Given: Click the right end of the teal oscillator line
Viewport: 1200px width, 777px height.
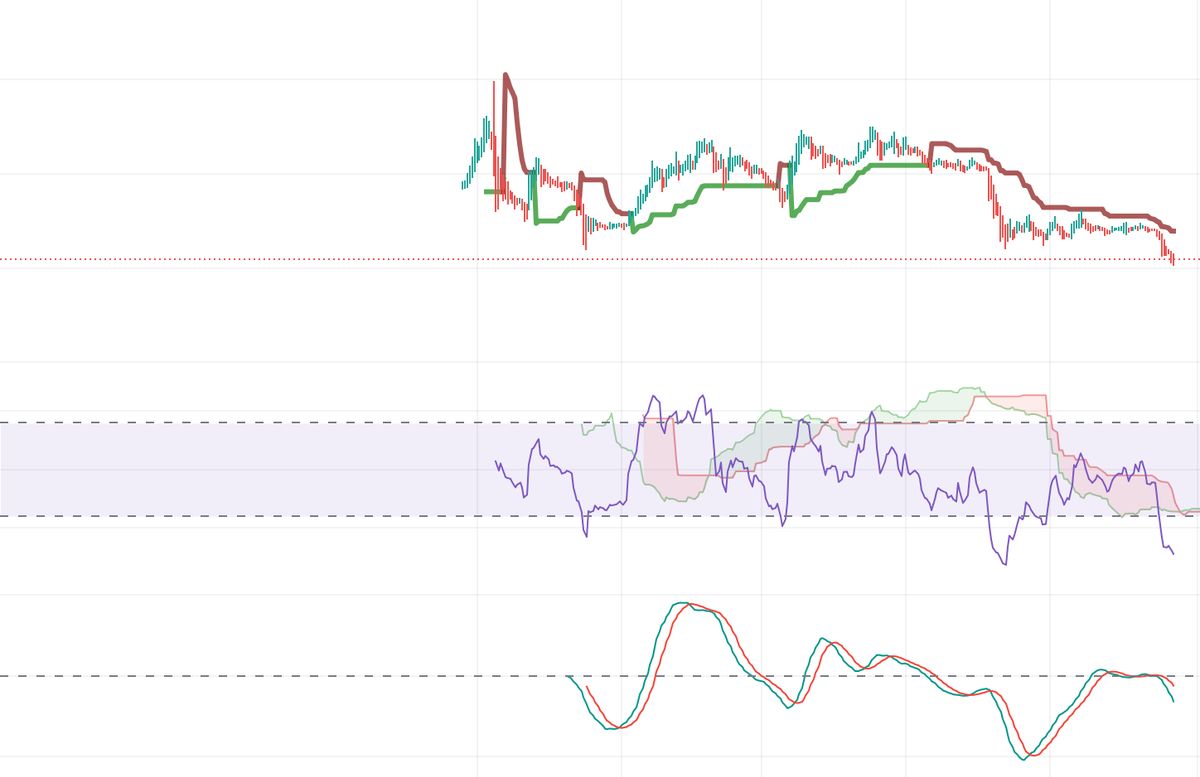Looking at the screenshot, I should (1173, 701).
